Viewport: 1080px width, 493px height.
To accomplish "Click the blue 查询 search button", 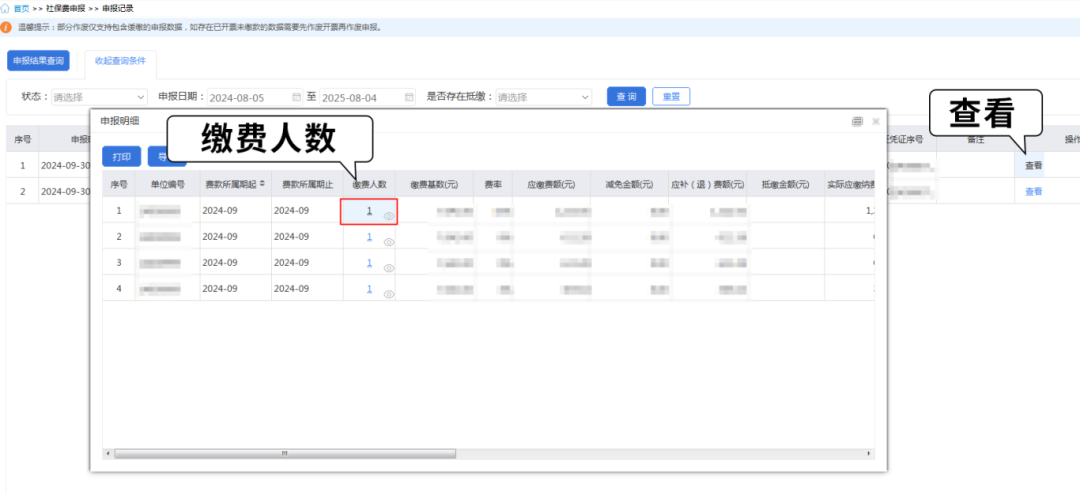I will click(626, 97).
